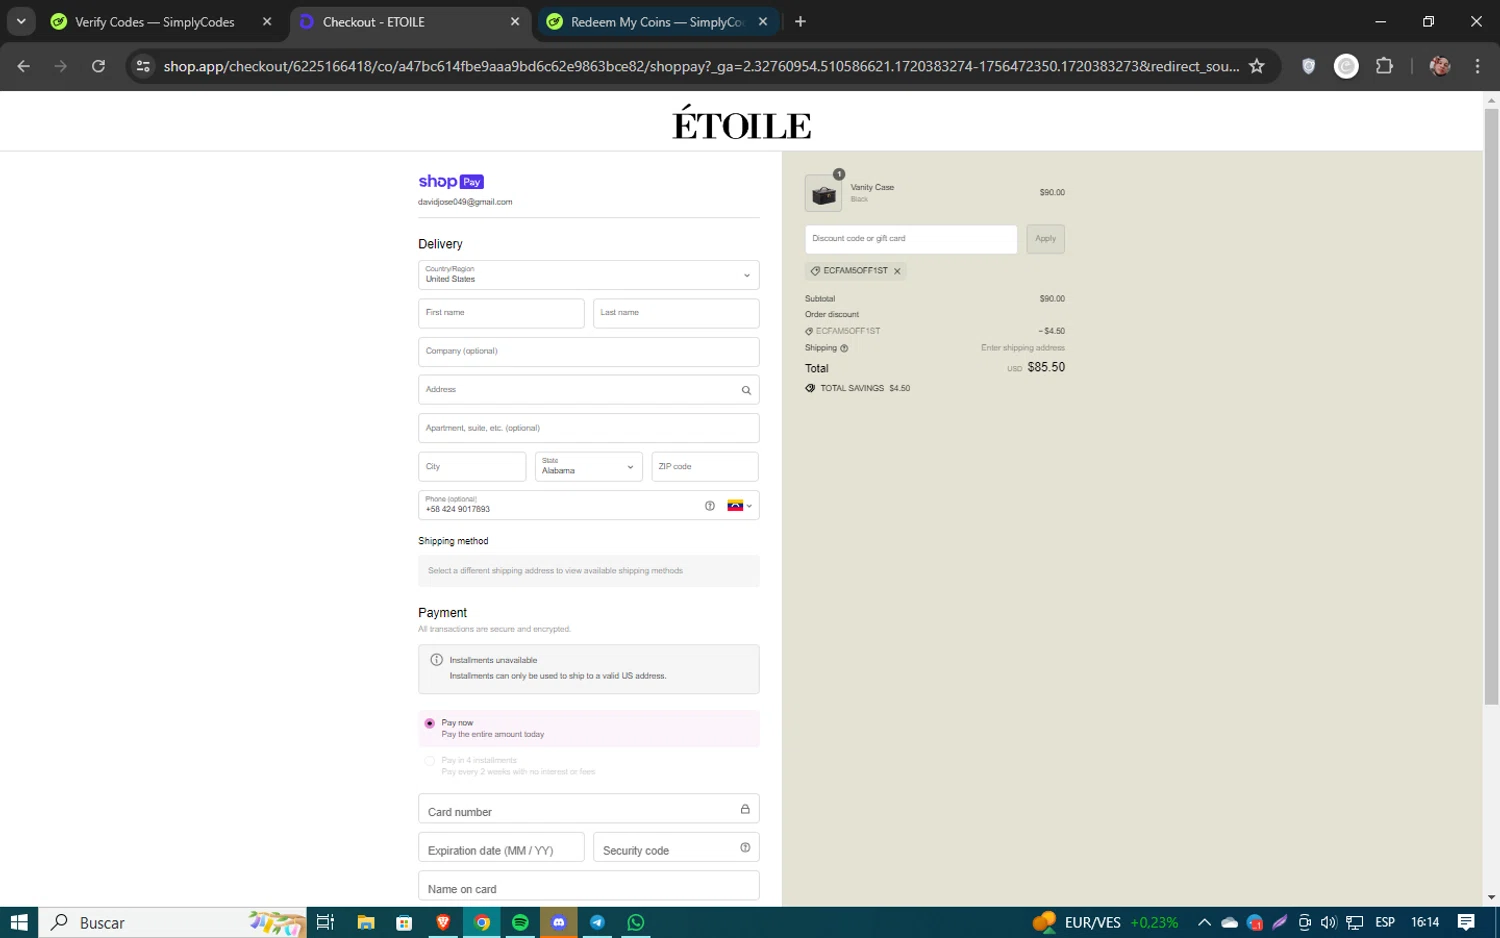
Task: Click the taskbar Buscar search box
Action: tap(172, 922)
